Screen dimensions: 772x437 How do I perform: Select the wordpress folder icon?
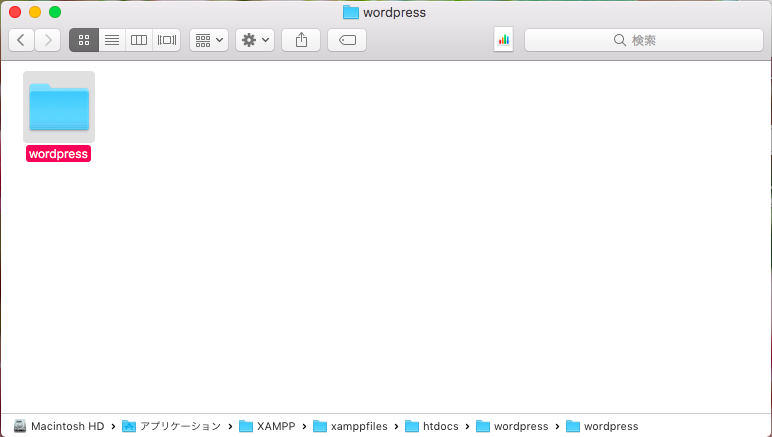pyautogui.click(x=59, y=107)
